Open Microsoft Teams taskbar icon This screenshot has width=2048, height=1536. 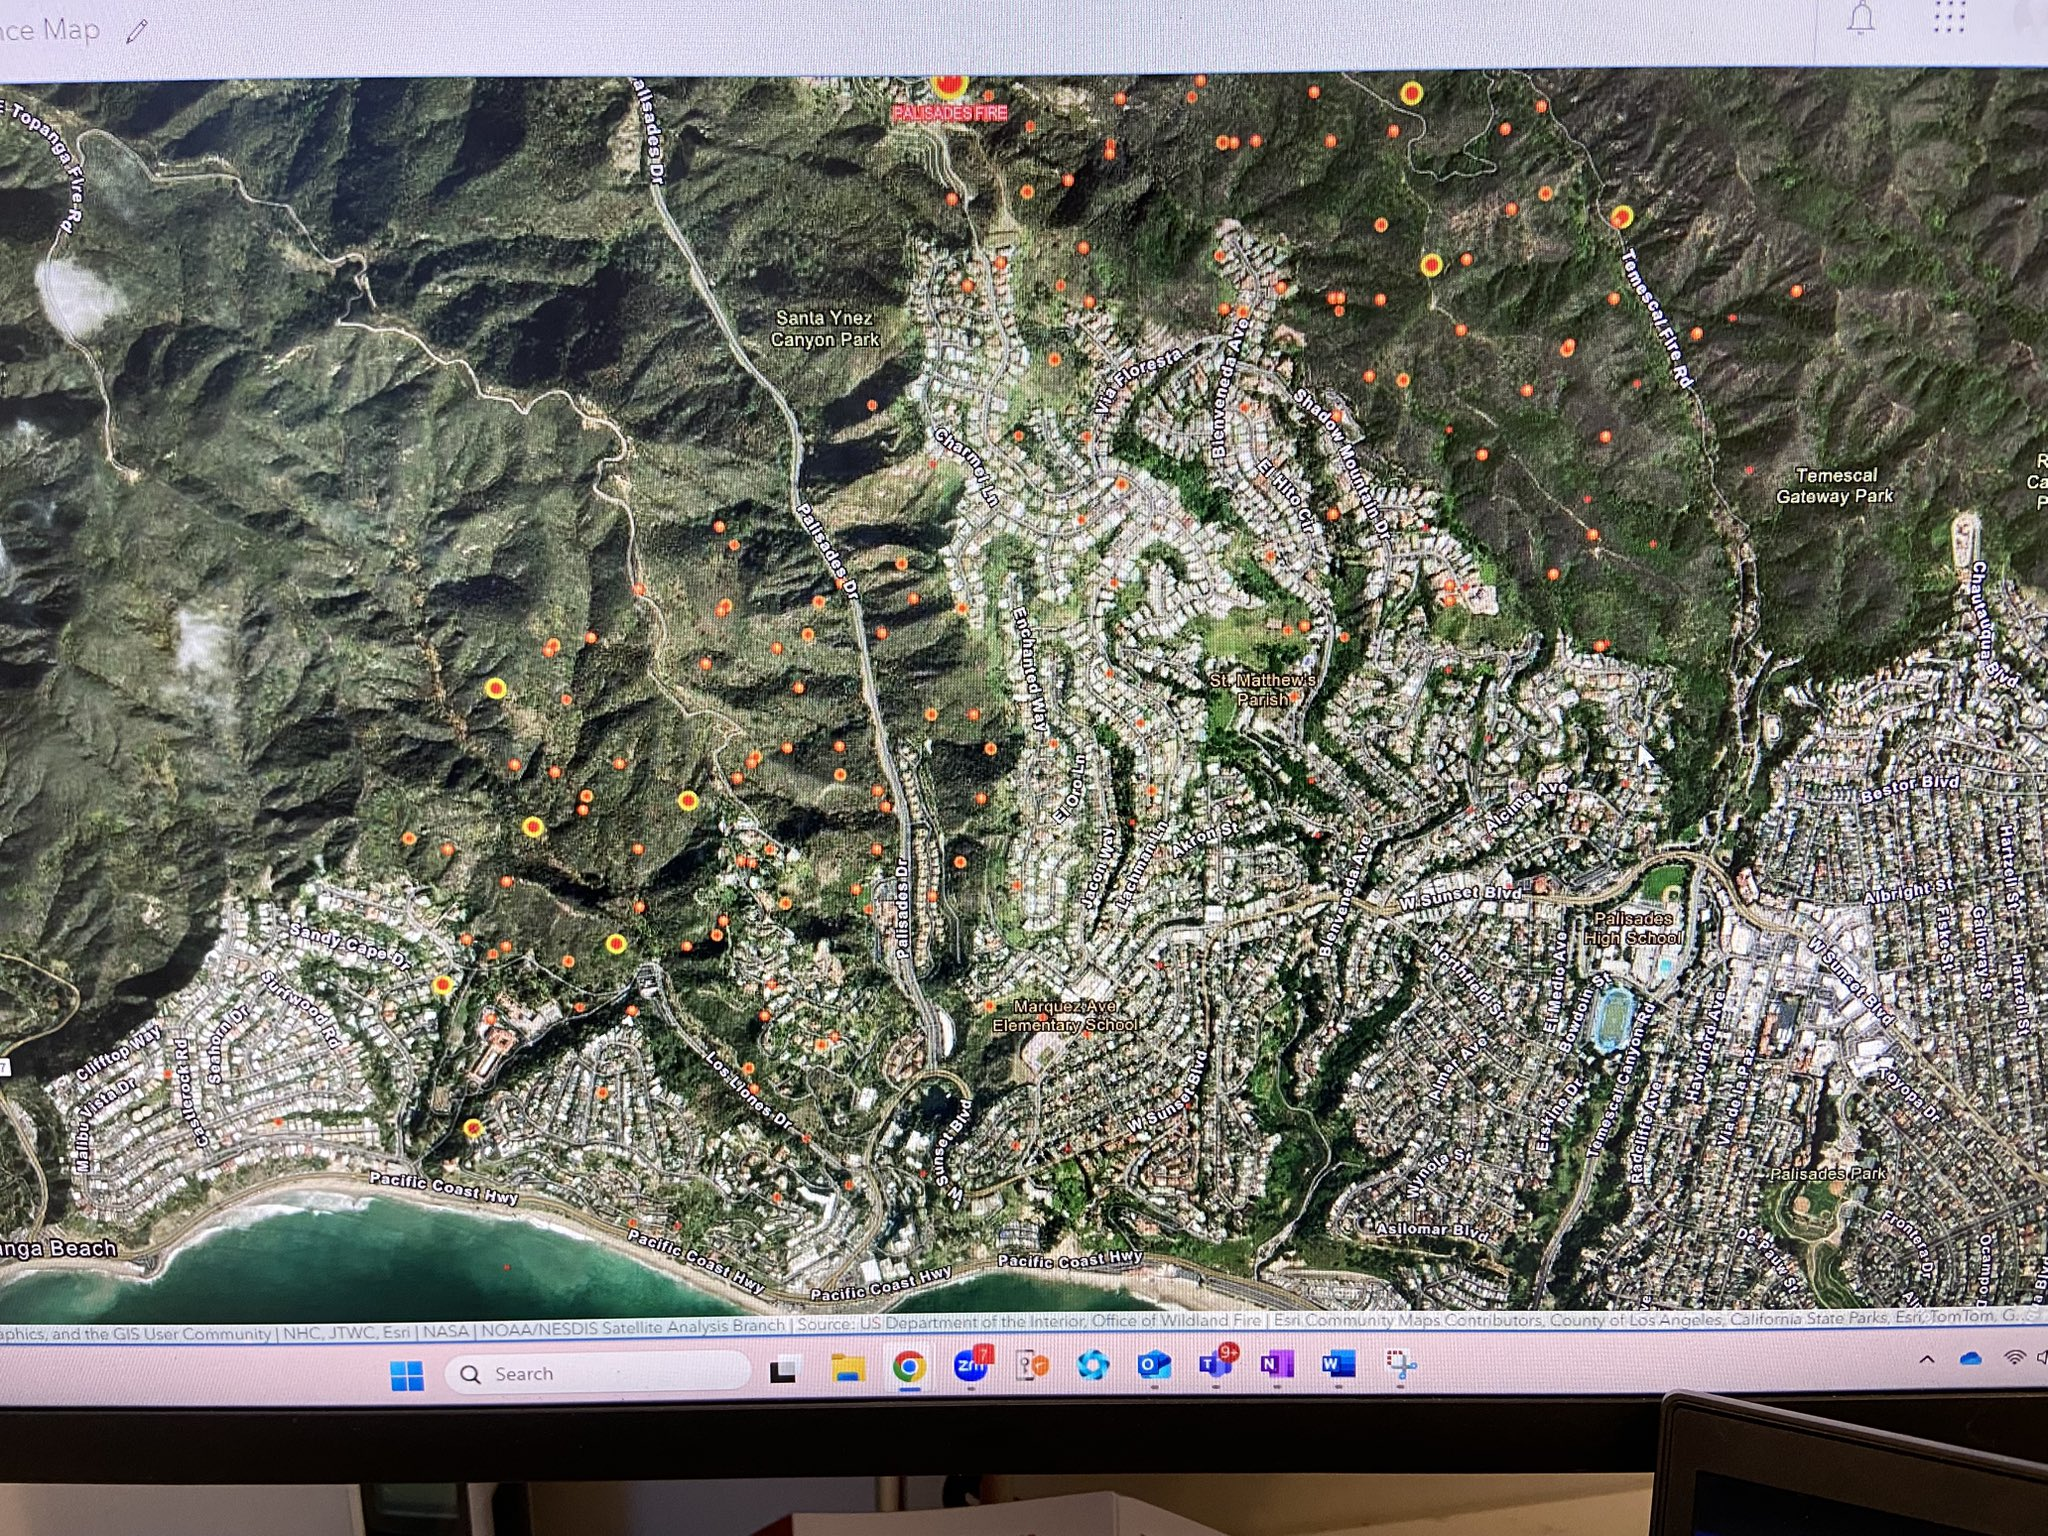point(1216,1364)
